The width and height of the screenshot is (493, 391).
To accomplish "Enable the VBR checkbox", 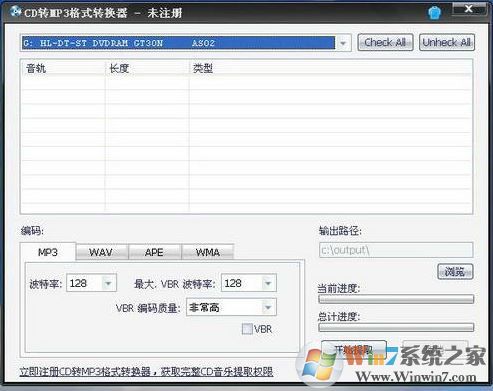I will click(x=247, y=329).
